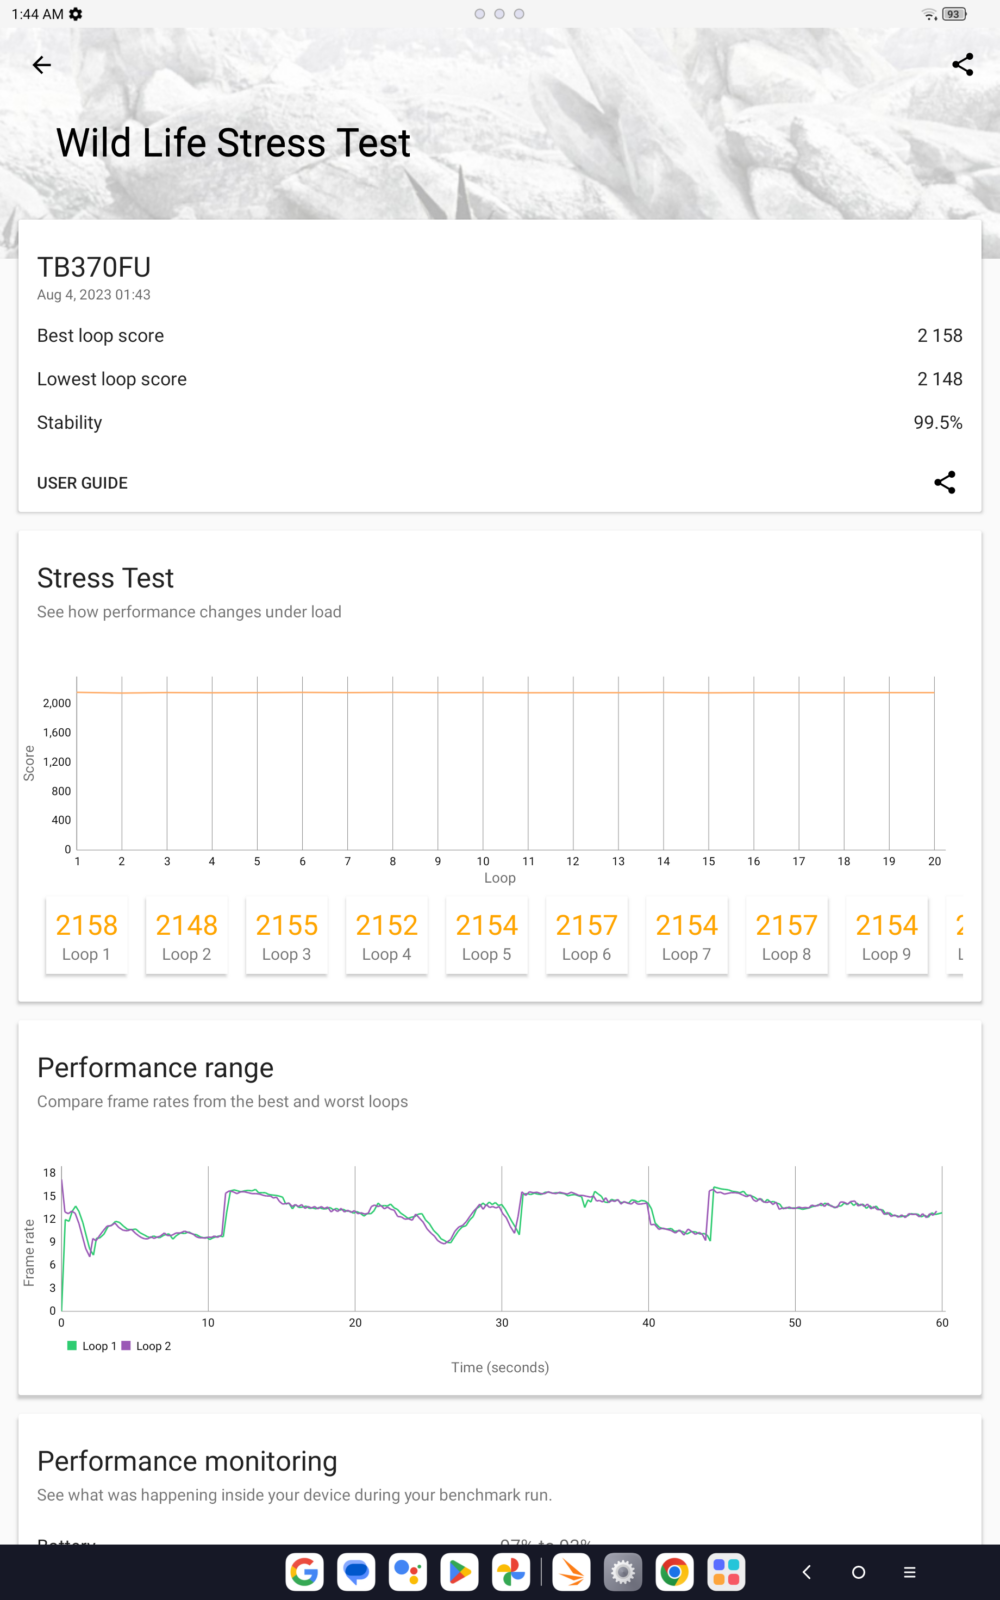Viewport: 1000px width, 1600px height.
Task: Tap the system home navigation button
Action: click(x=858, y=1572)
